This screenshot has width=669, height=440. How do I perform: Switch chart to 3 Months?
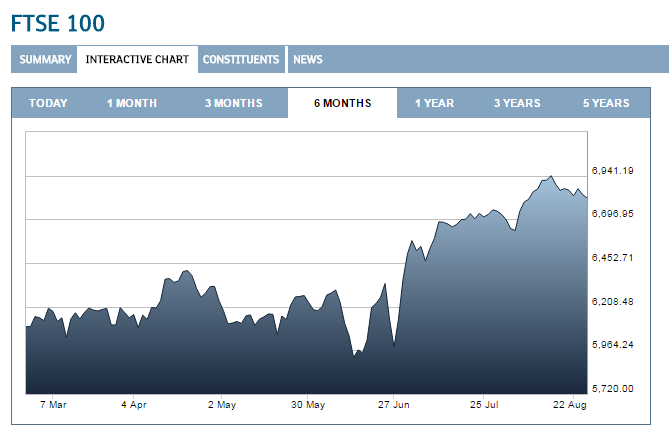point(233,103)
